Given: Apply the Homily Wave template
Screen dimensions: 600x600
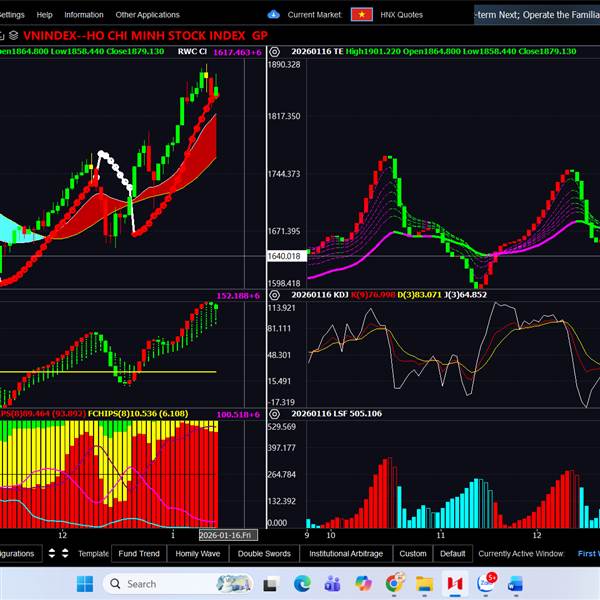Looking at the screenshot, I should [x=197, y=553].
